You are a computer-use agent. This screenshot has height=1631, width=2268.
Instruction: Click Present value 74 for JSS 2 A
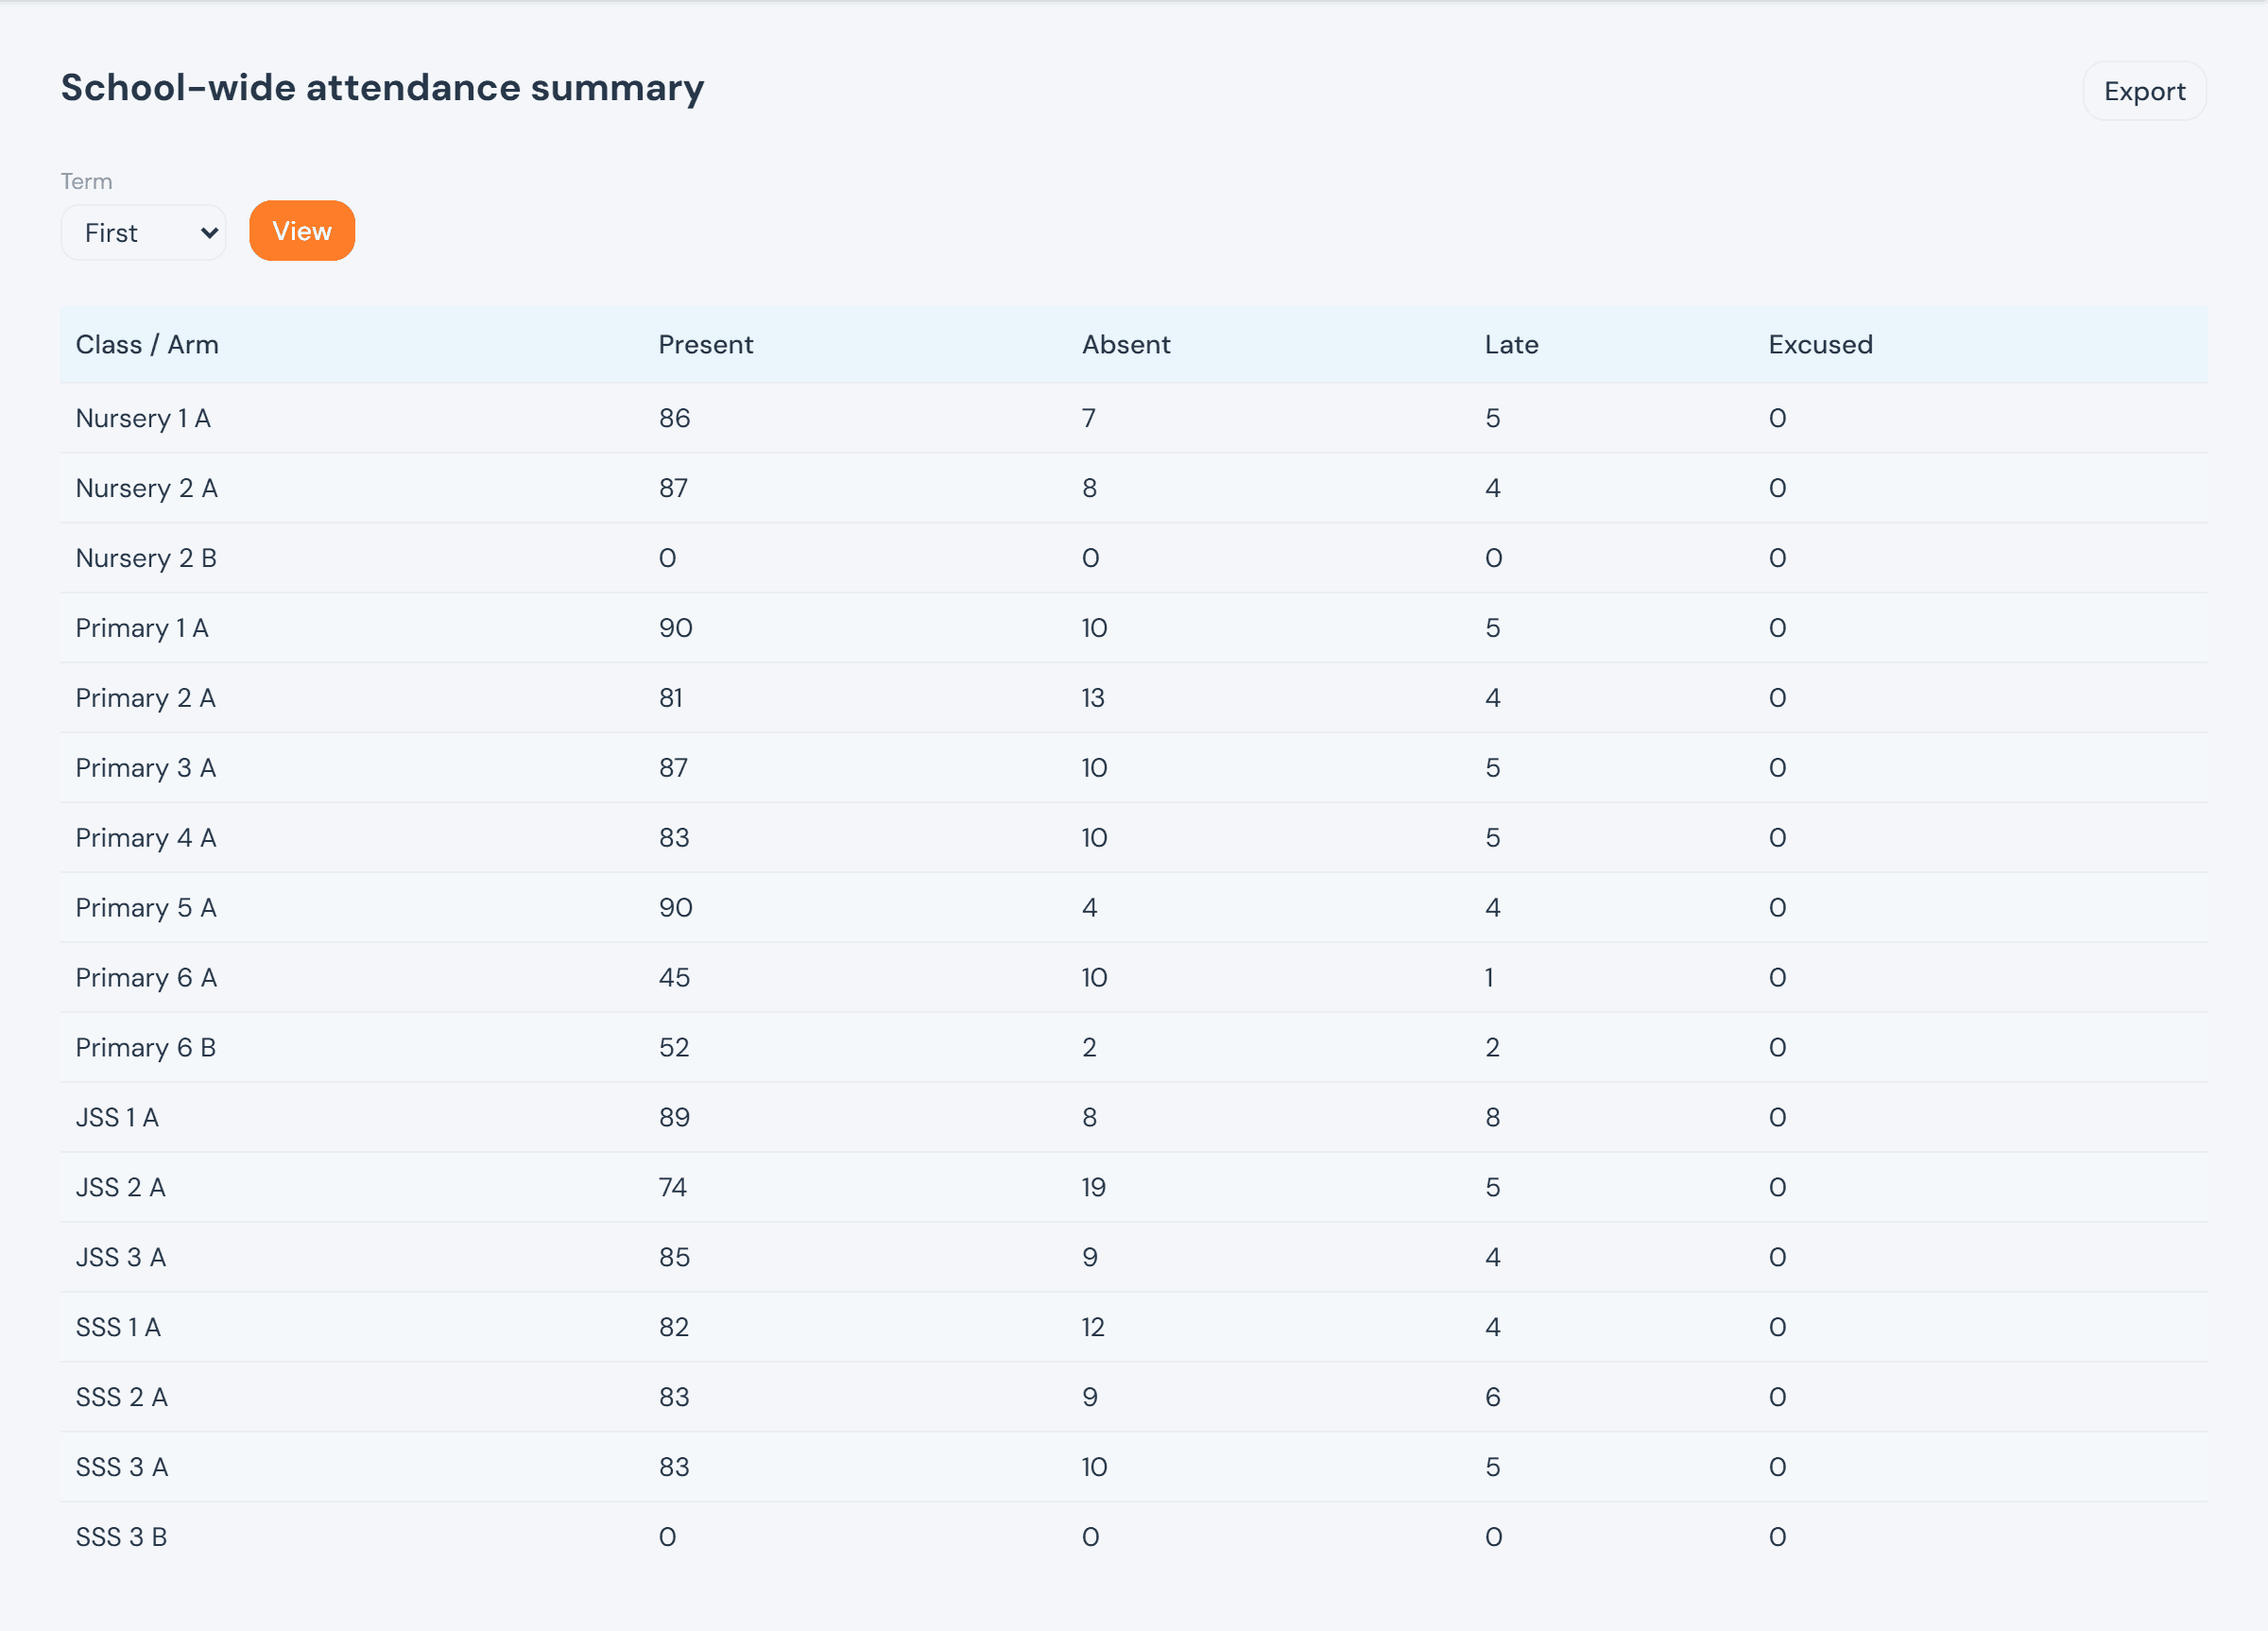[673, 1188]
